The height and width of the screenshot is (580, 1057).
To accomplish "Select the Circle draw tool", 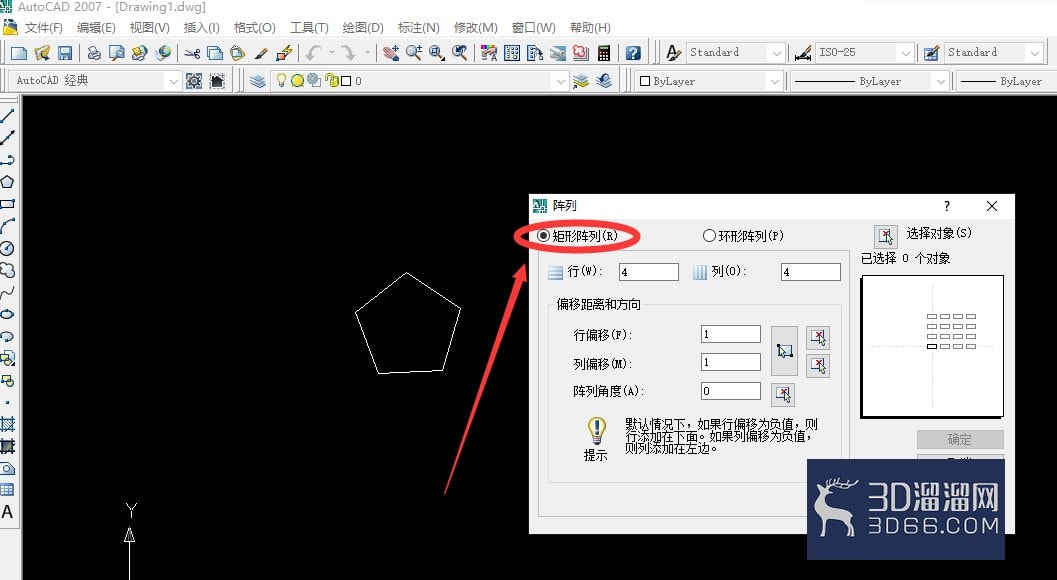I will 7,248.
